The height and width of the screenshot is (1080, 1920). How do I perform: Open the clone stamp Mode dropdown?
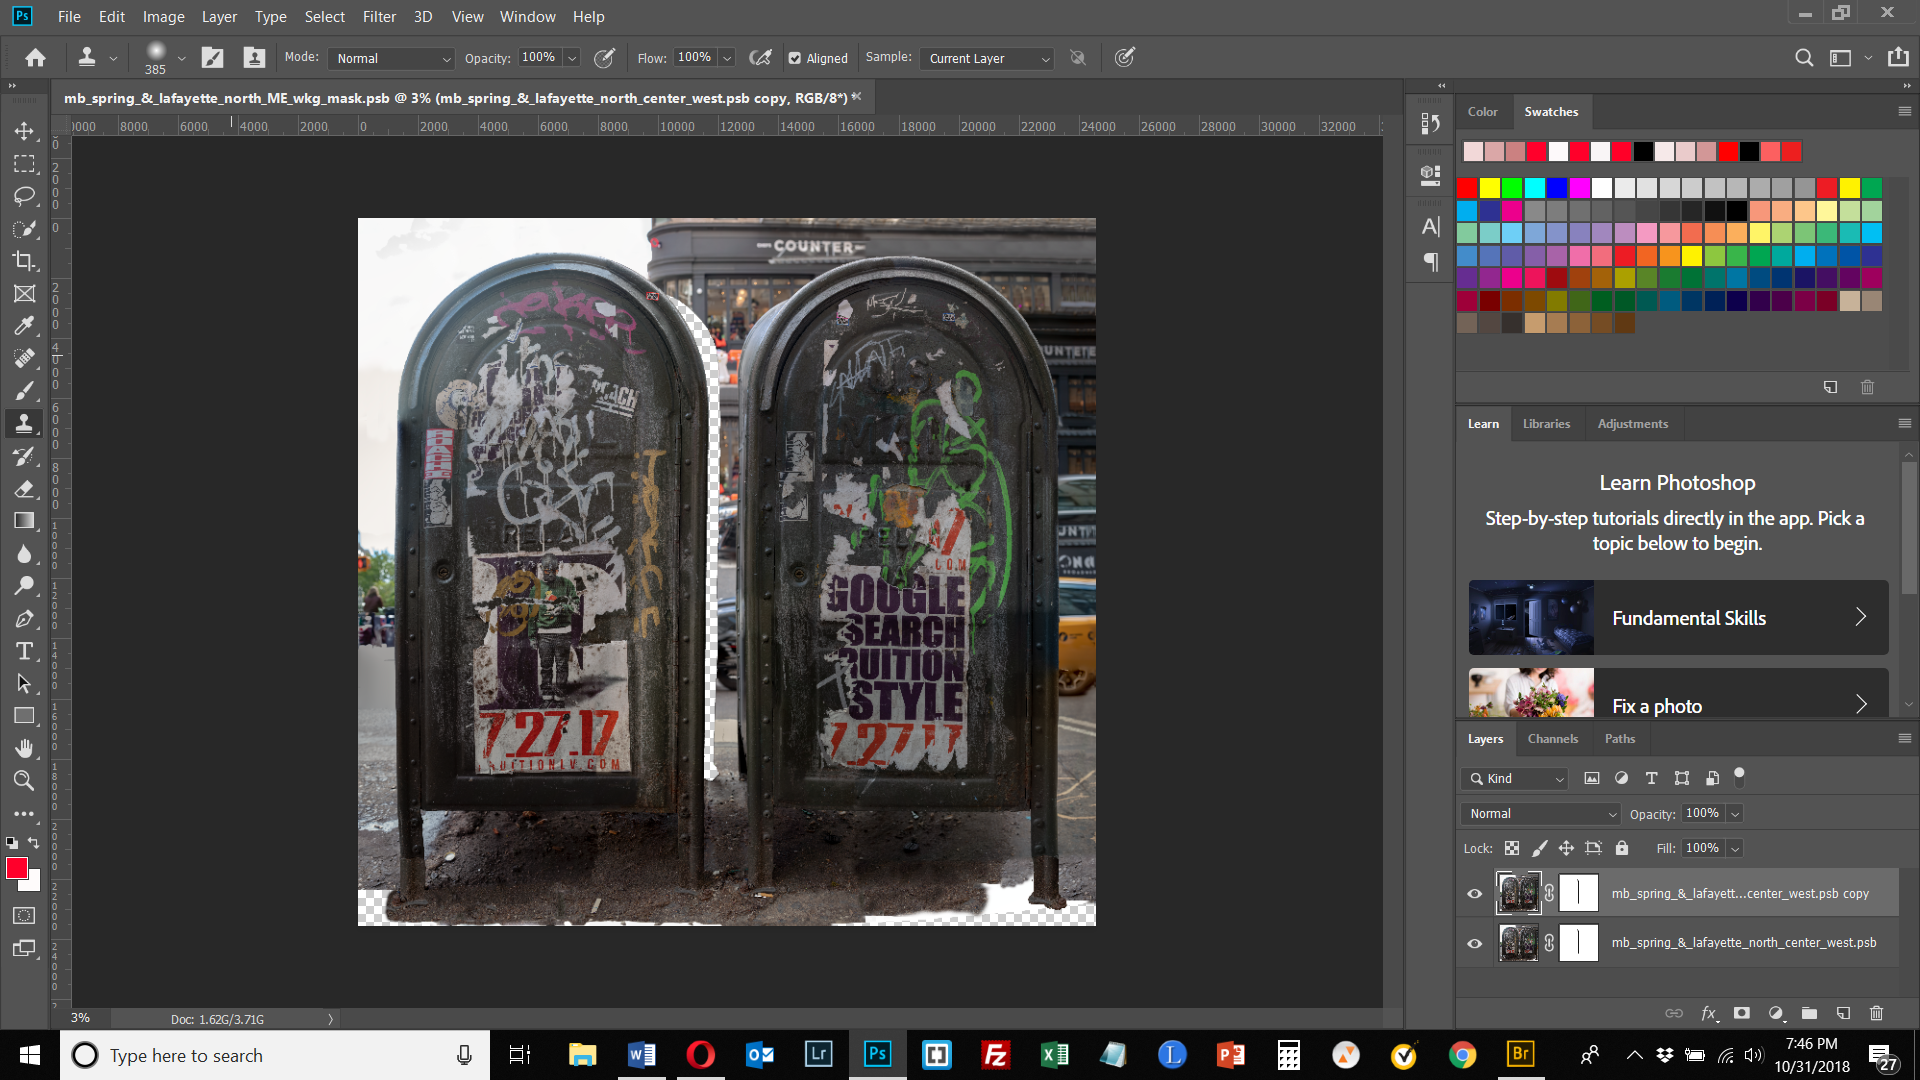392,58
